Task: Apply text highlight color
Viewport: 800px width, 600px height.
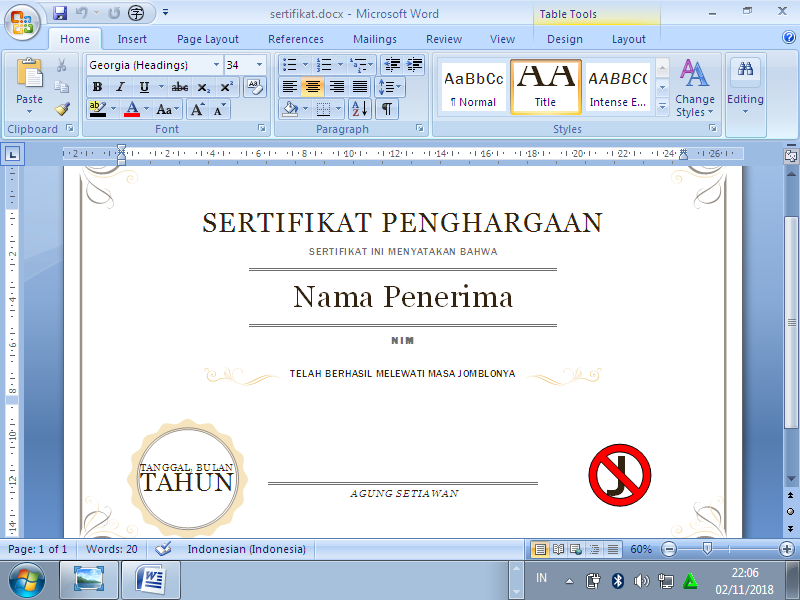Action: [98, 108]
